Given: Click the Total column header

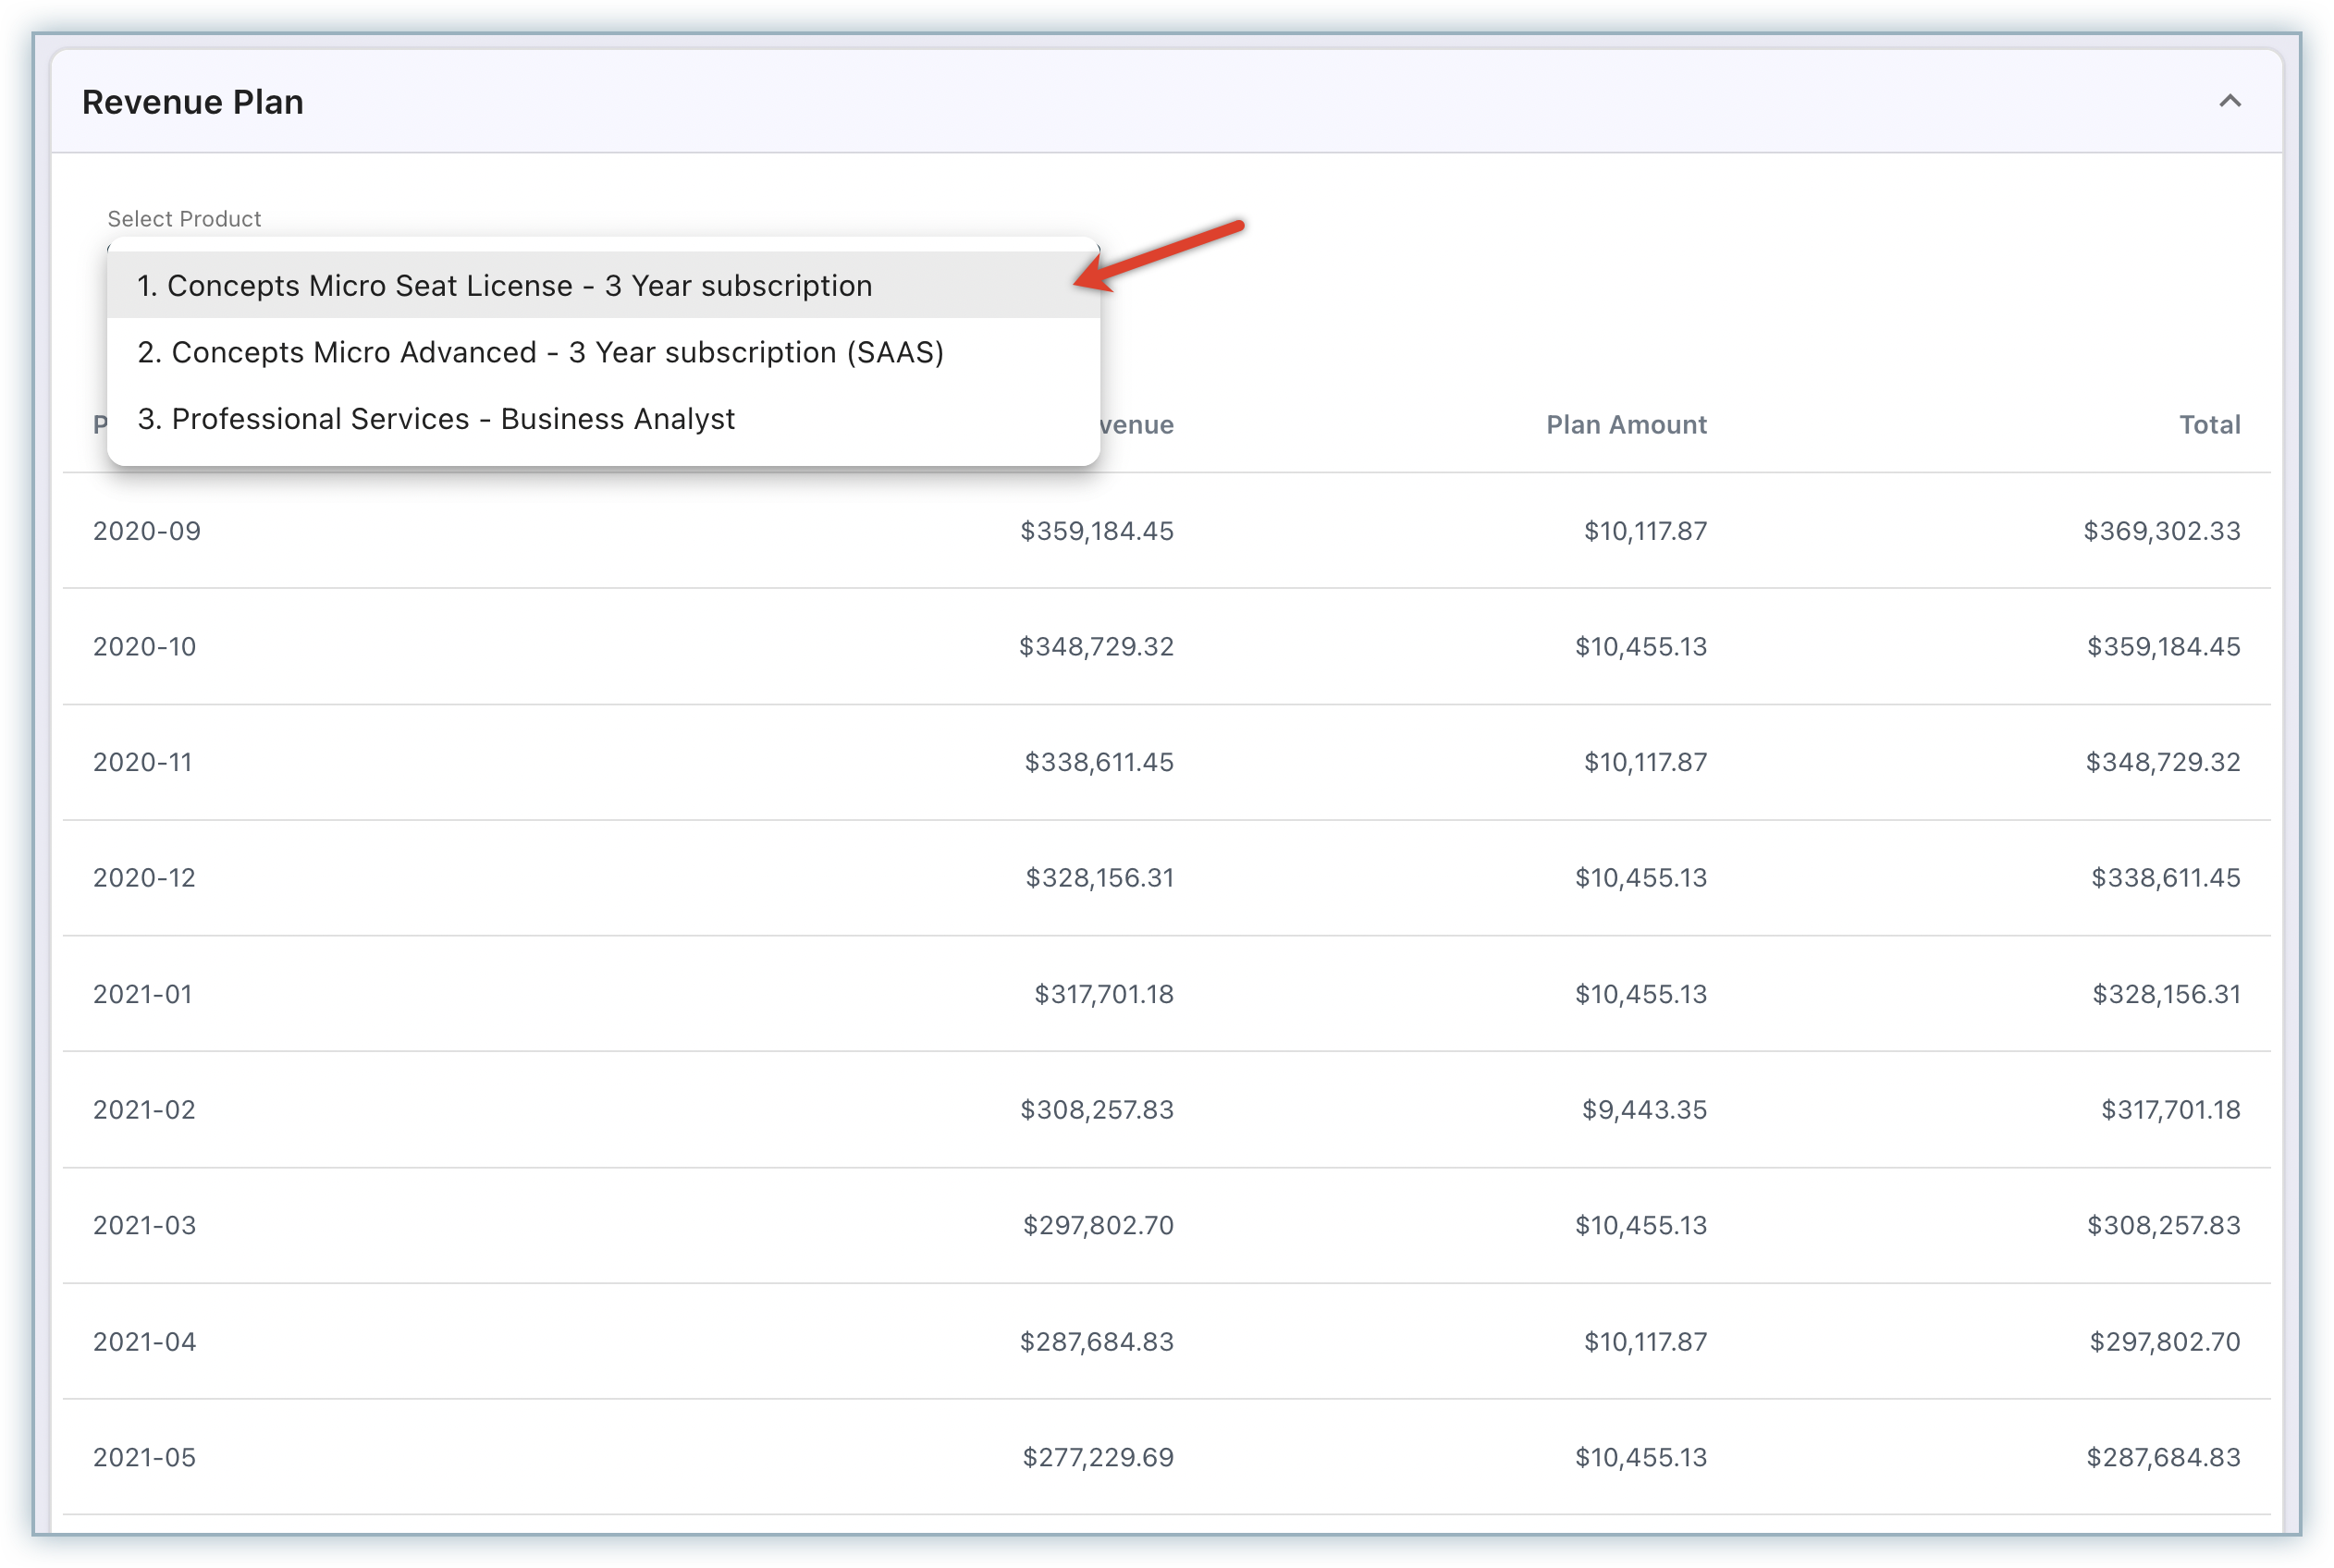Looking at the screenshot, I should 2209,425.
